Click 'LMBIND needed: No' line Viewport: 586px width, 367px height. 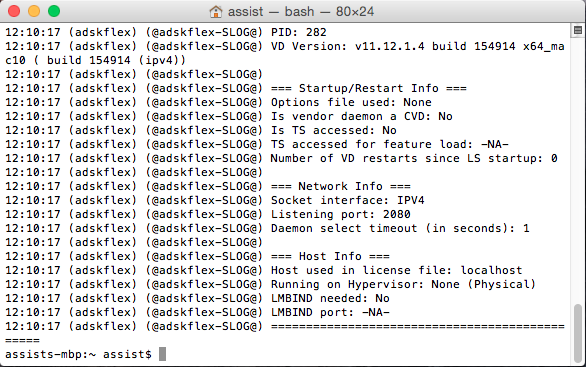[x=330, y=298]
